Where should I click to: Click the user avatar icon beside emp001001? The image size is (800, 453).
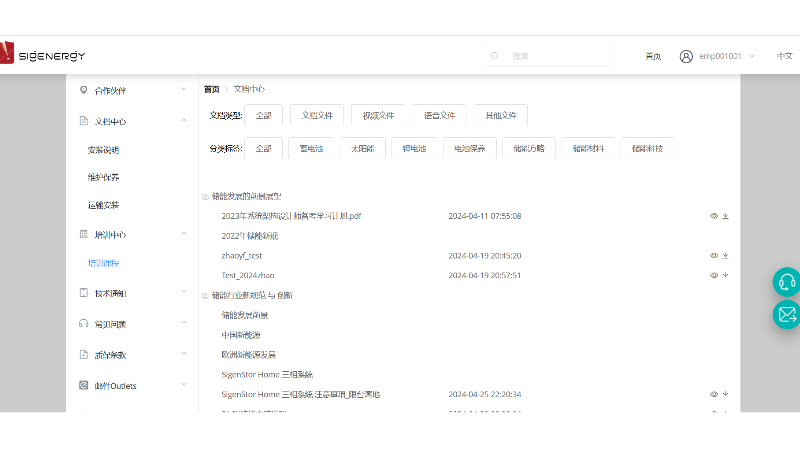pos(686,56)
